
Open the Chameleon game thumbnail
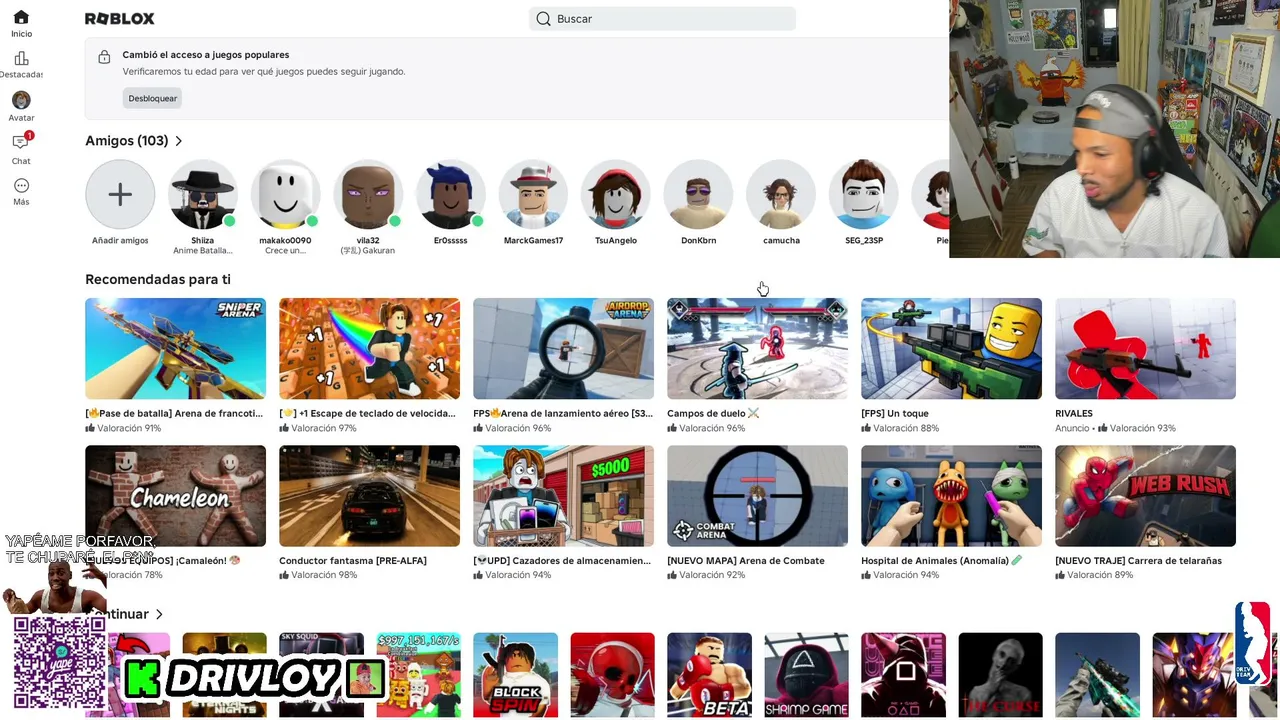pyautogui.click(x=175, y=496)
